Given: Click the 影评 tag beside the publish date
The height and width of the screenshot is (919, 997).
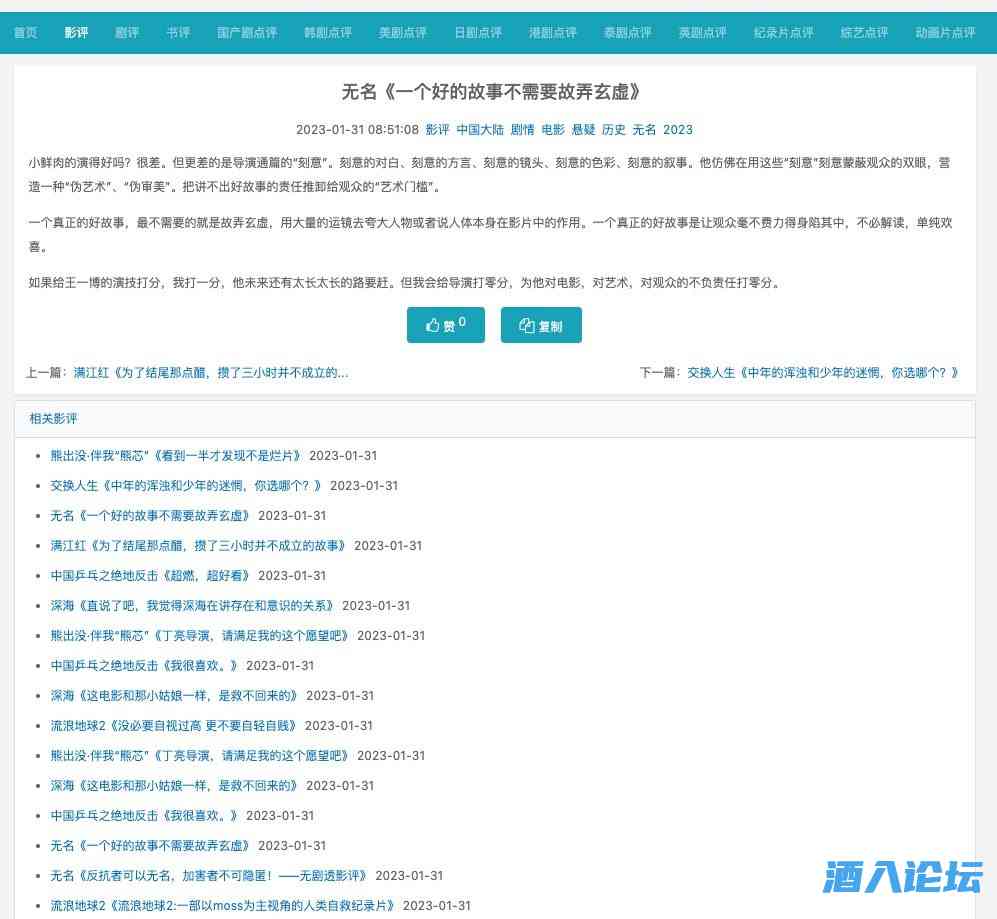Looking at the screenshot, I should point(437,130).
